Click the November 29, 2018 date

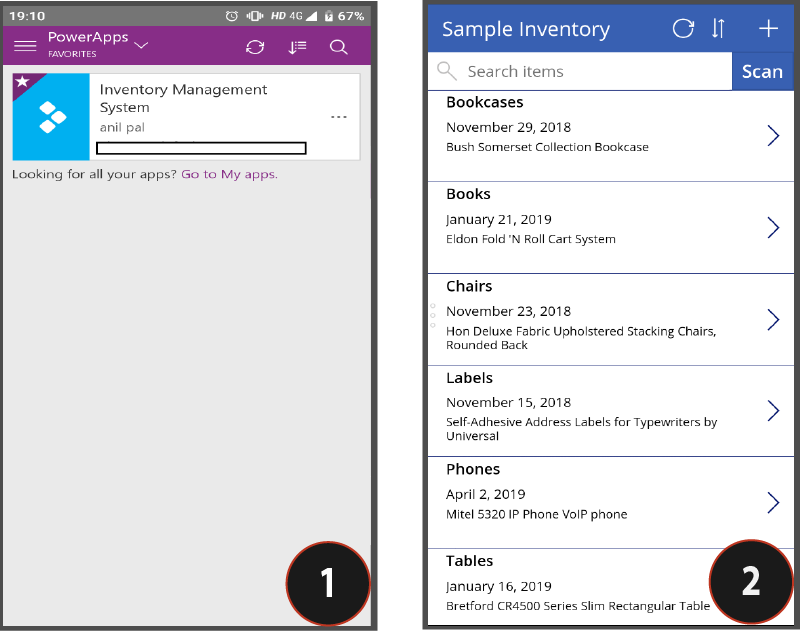pyautogui.click(x=509, y=127)
